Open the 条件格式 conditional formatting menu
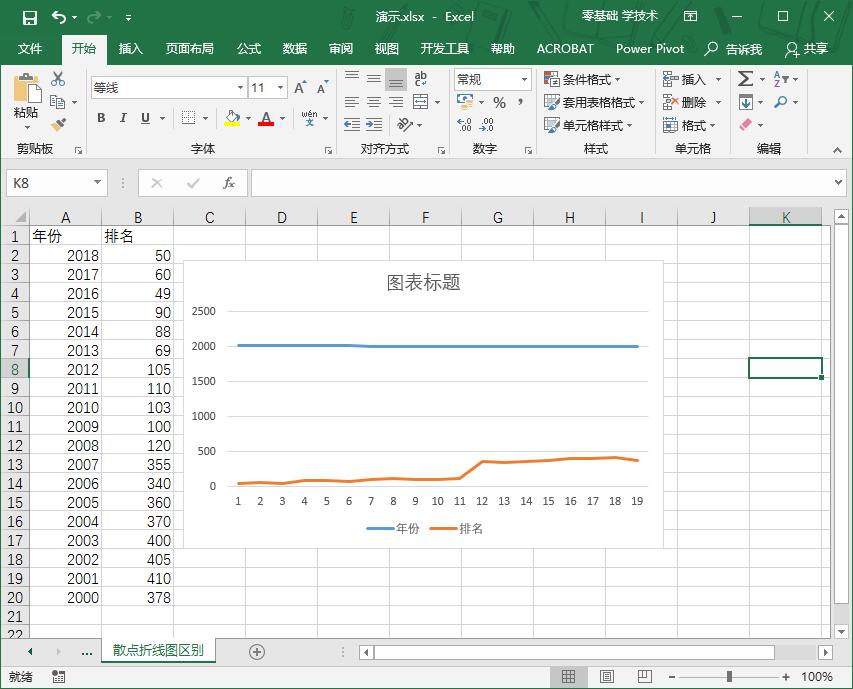 click(582, 79)
